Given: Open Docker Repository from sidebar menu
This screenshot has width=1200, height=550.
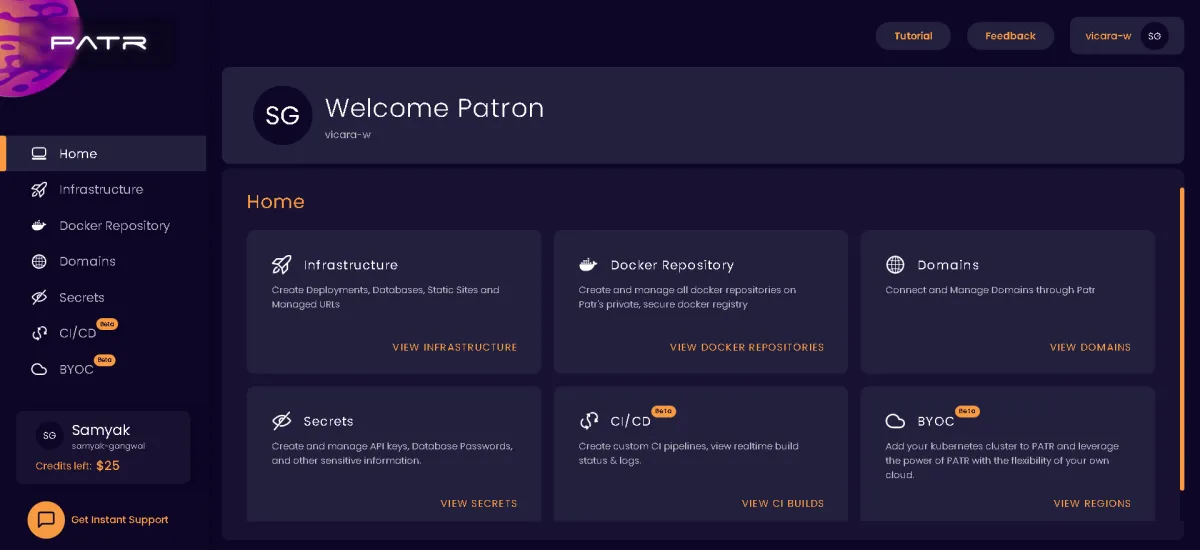Looking at the screenshot, I should 114,226.
